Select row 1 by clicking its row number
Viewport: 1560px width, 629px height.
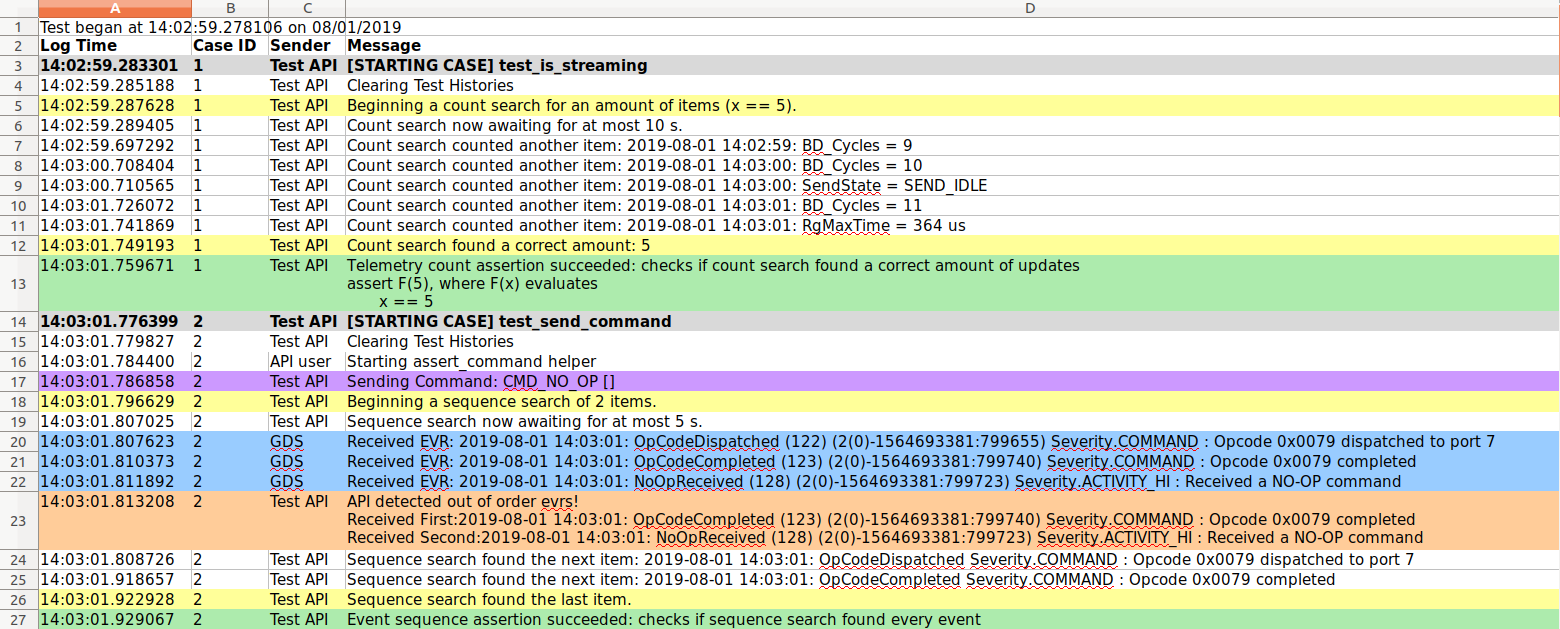[x=18, y=26]
